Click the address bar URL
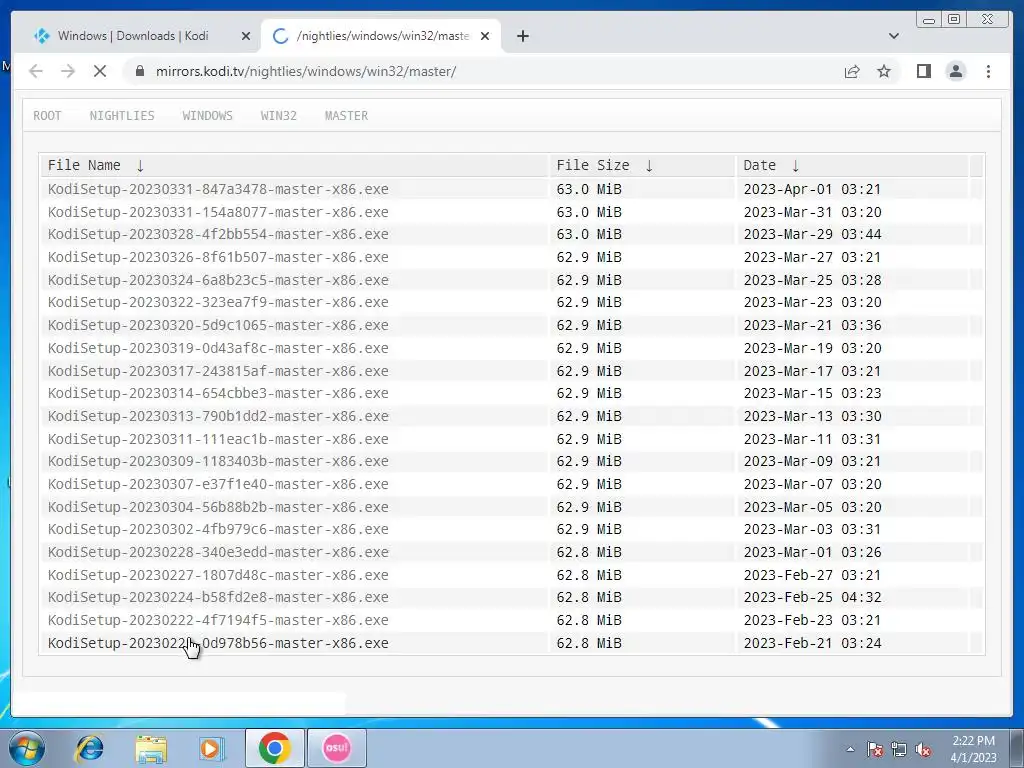The height and width of the screenshot is (768, 1024). coord(306,71)
